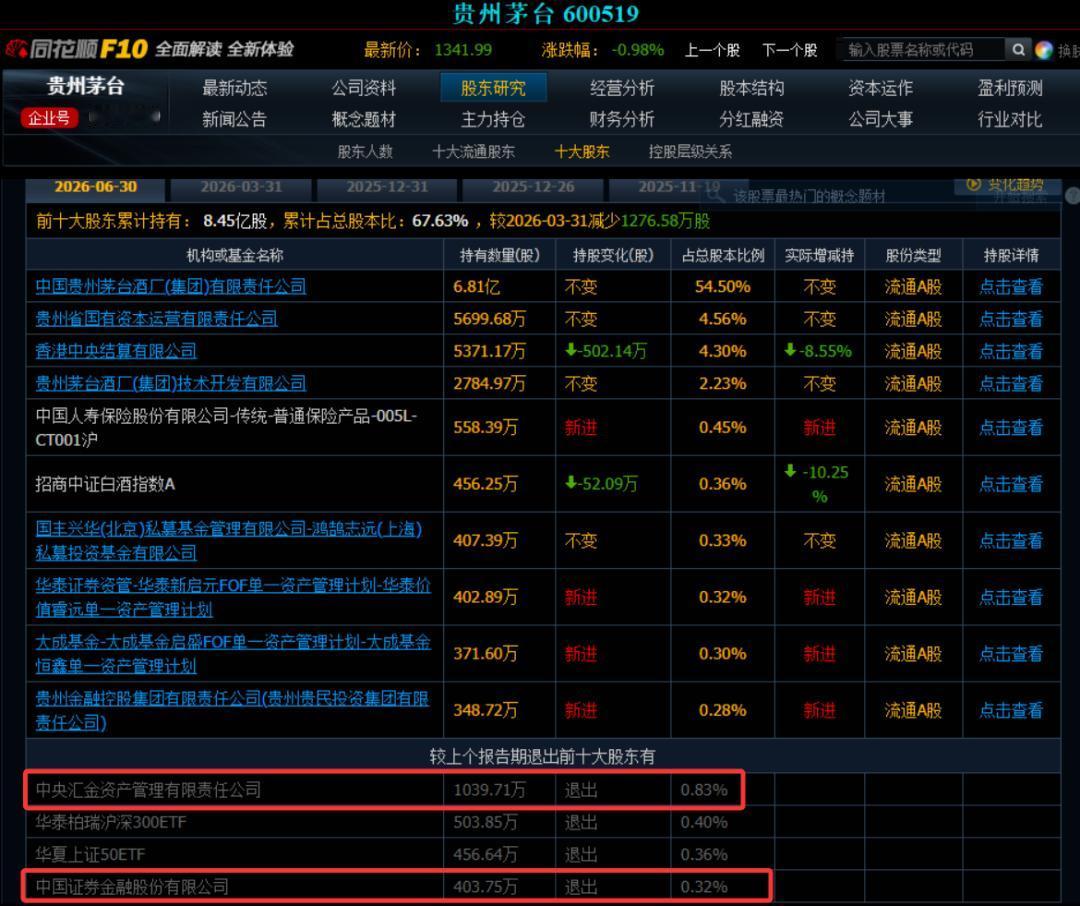This screenshot has width=1080, height=906.
Task: Select the 十大股东 sub-tab
Action: point(582,152)
